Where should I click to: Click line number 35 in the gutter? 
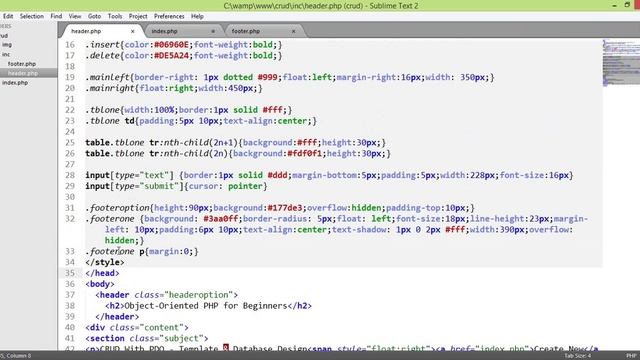click(x=70, y=273)
